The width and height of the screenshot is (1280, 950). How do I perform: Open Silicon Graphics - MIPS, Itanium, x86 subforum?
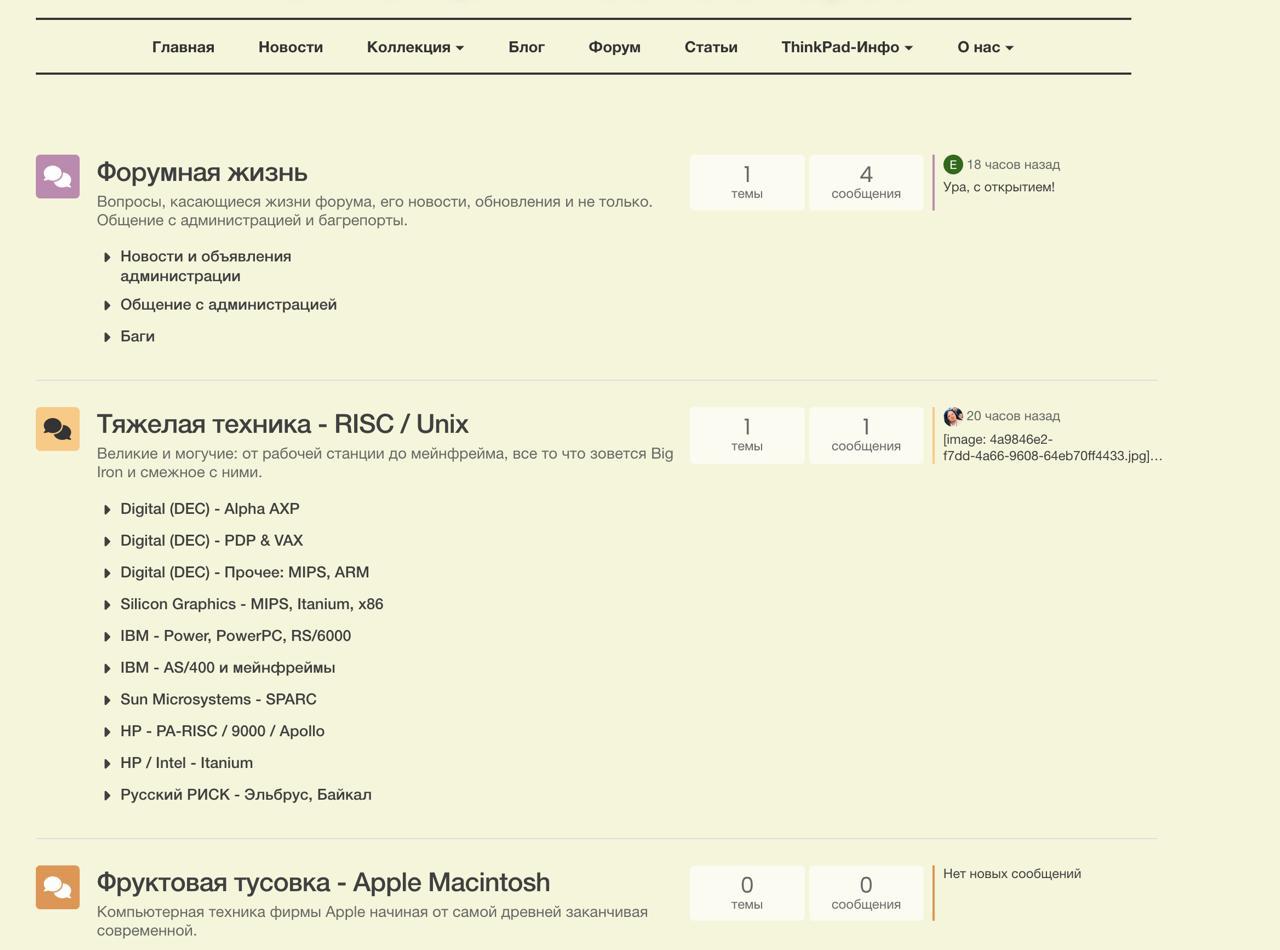(252, 604)
